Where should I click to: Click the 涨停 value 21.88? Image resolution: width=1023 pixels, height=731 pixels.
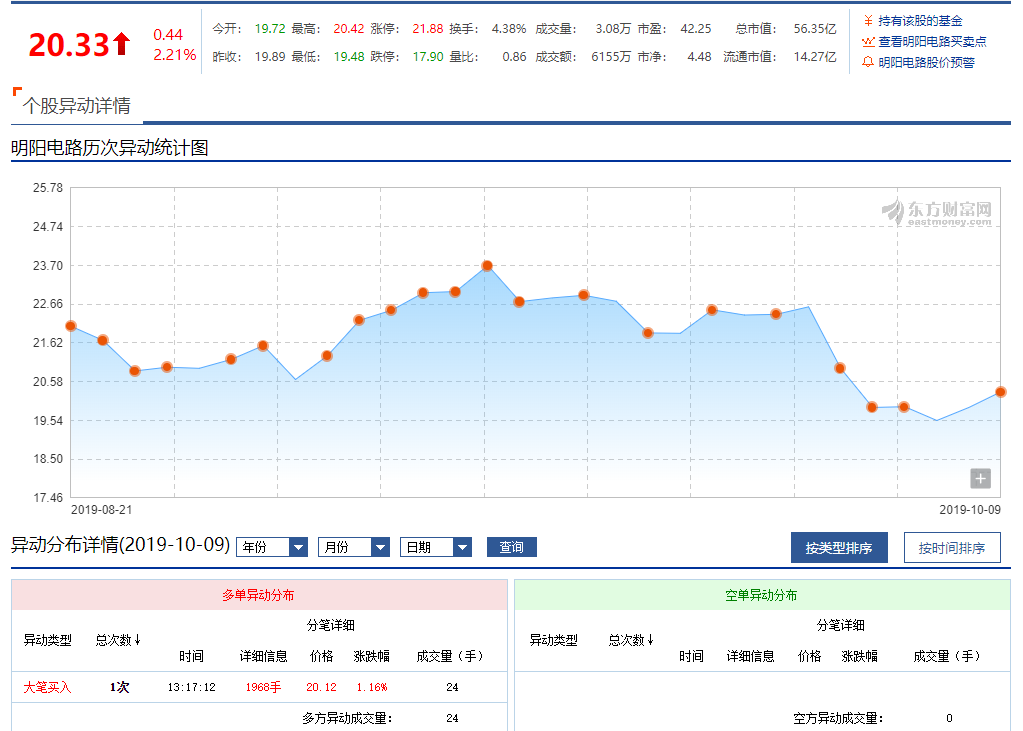click(428, 29)
